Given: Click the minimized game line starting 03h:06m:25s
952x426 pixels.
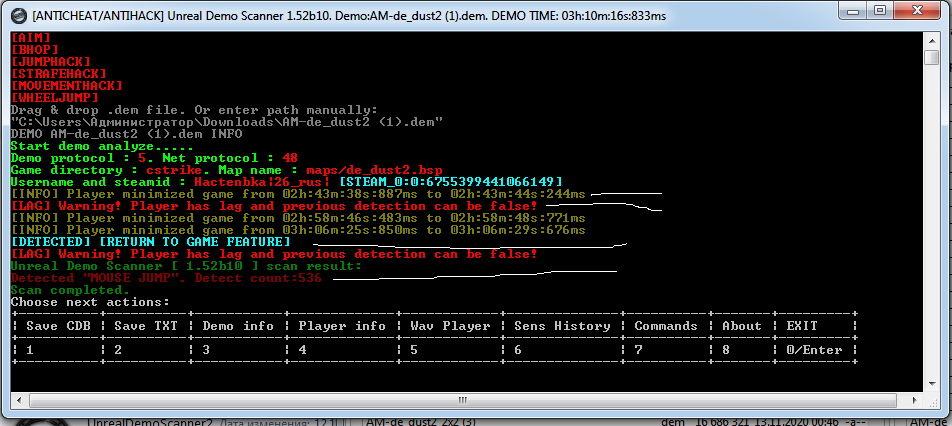Looking at the screenshot, I should pos(298,230).
